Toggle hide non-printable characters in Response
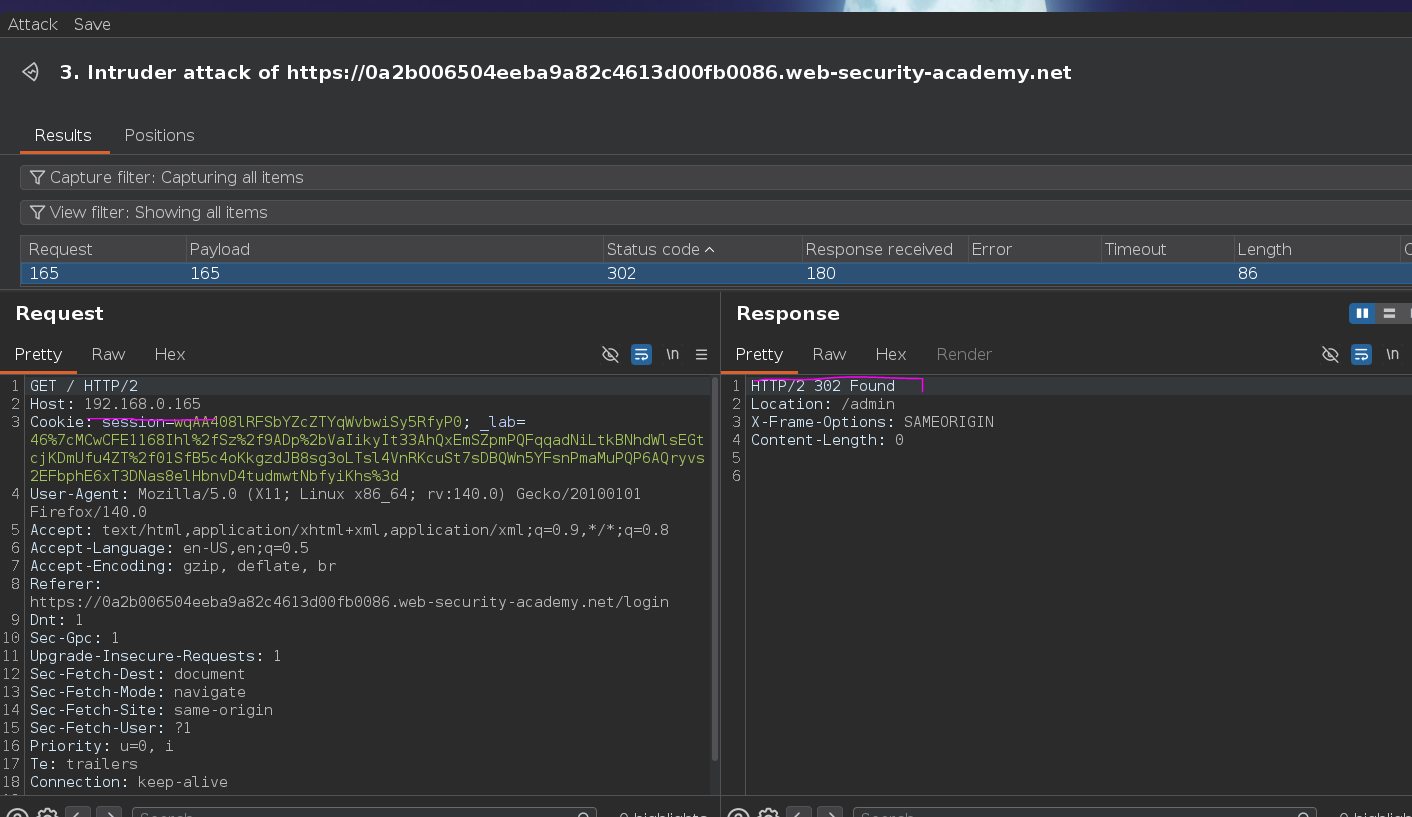 [1330, 354]
